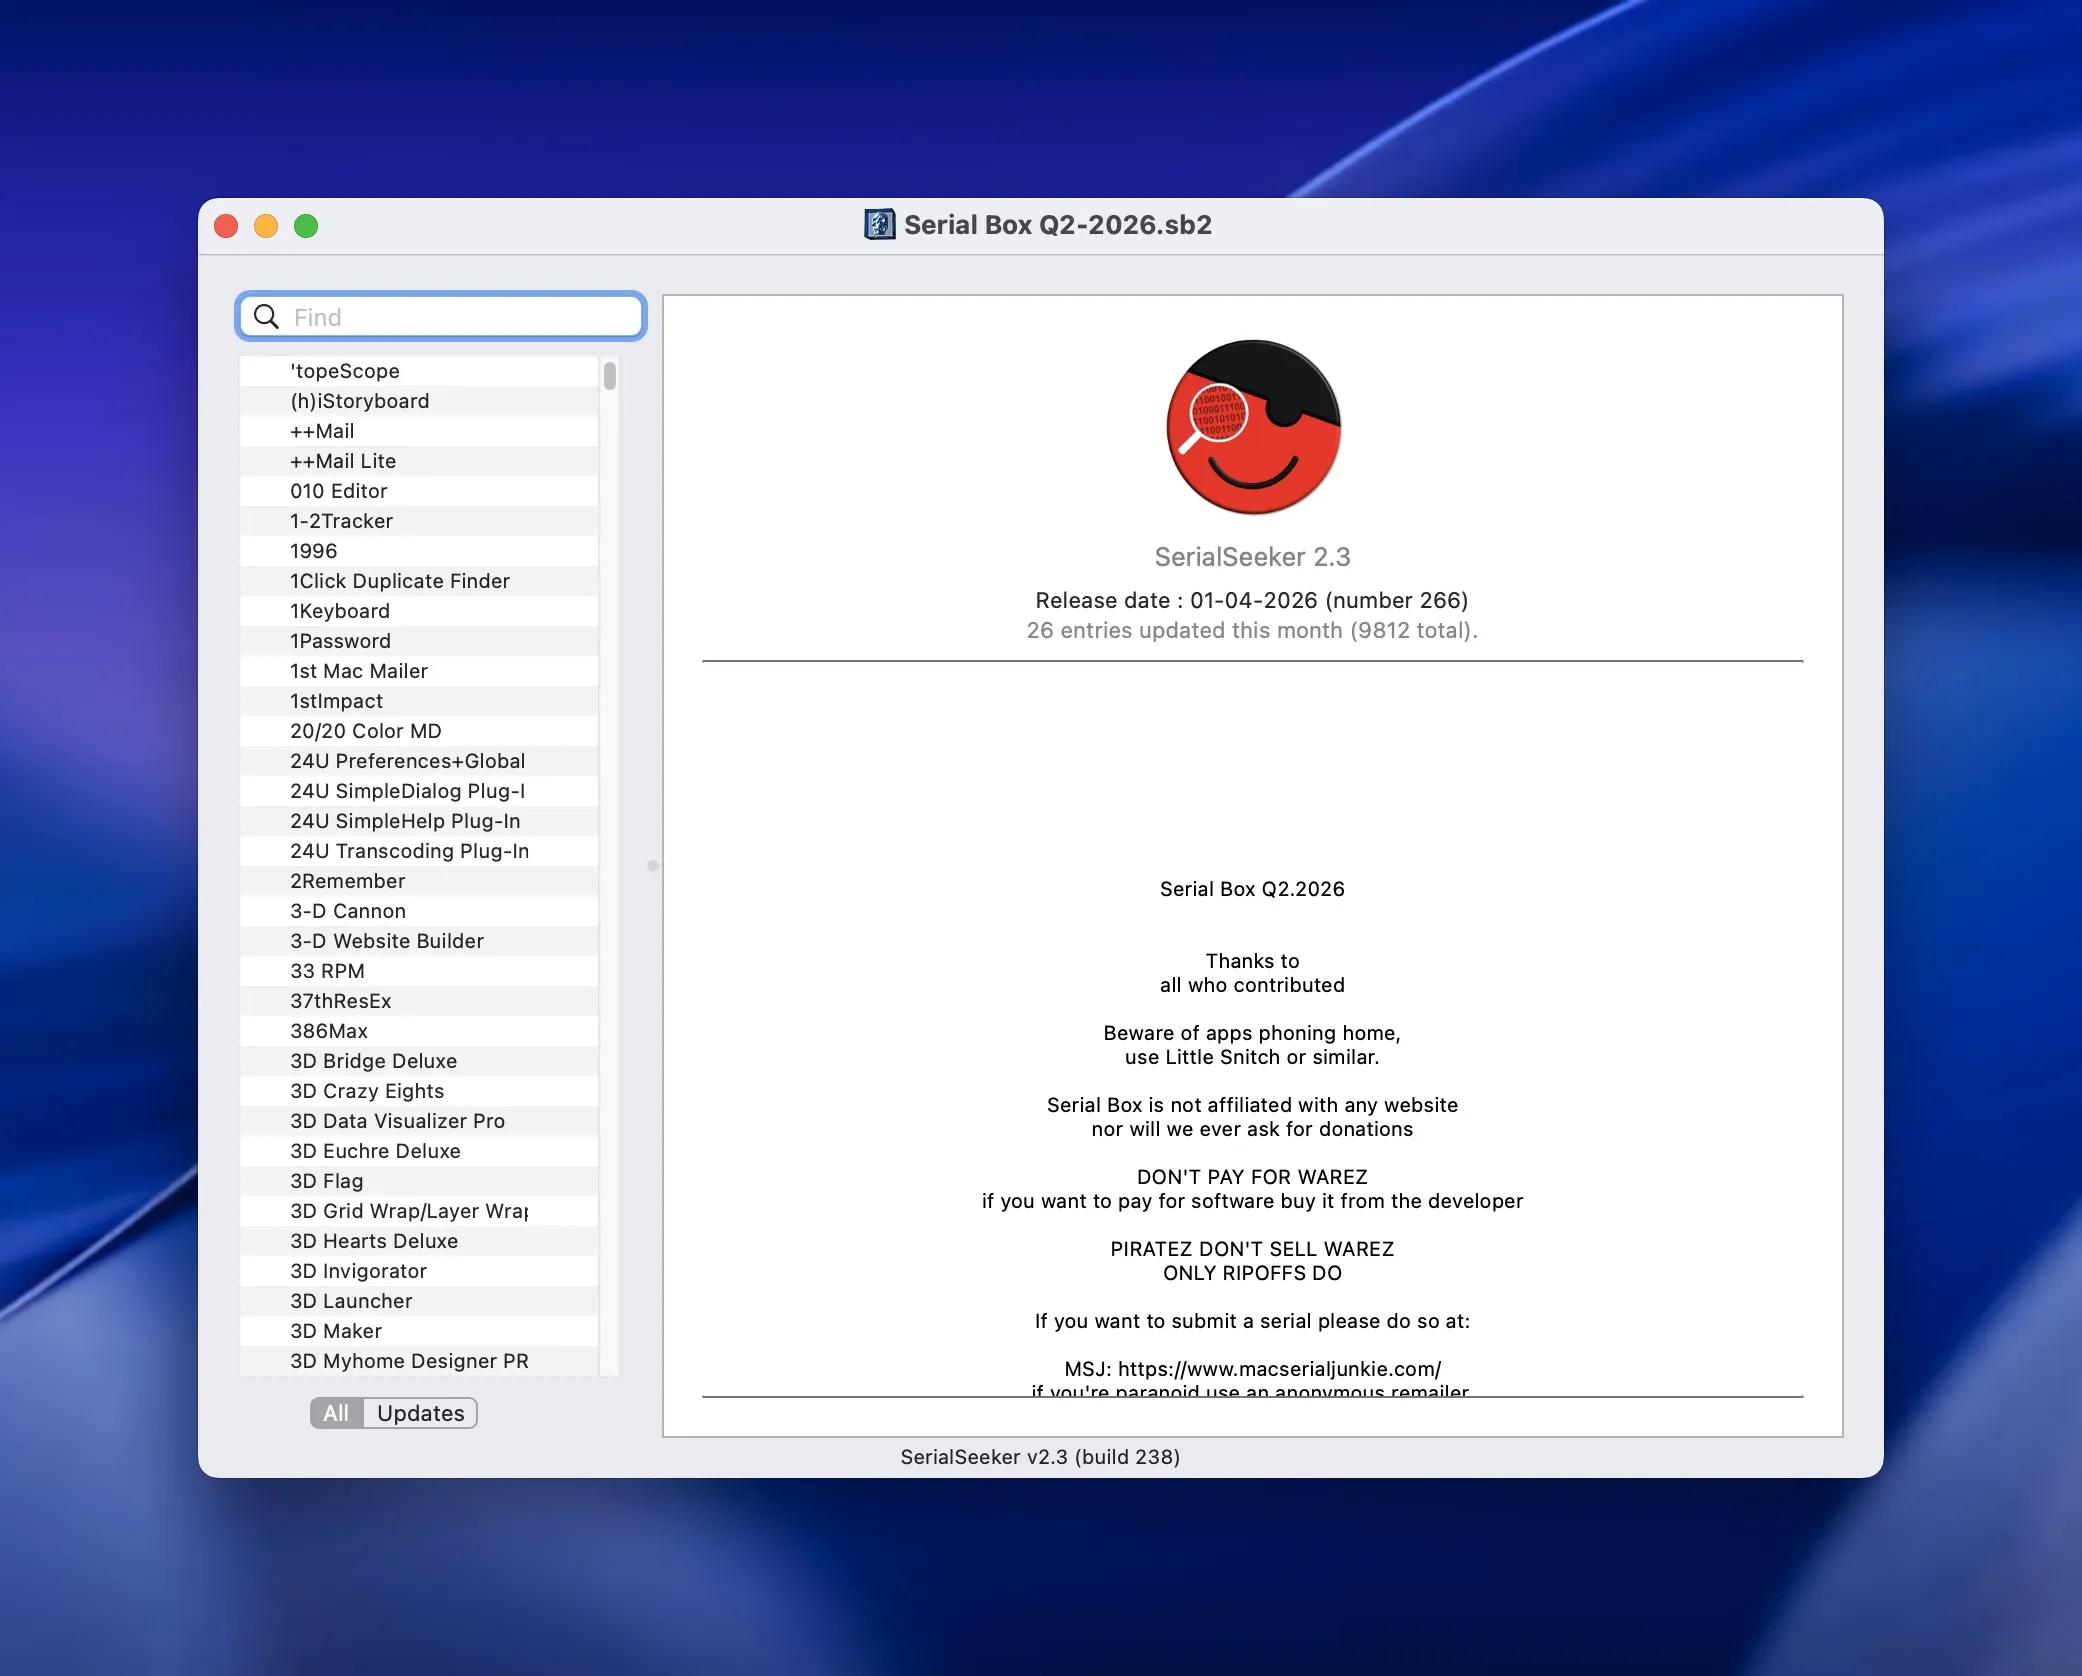Screen dimensions: 2082x1676
Task: Select 3D Data Visualizer Pro
Action: coord(419,1121)
